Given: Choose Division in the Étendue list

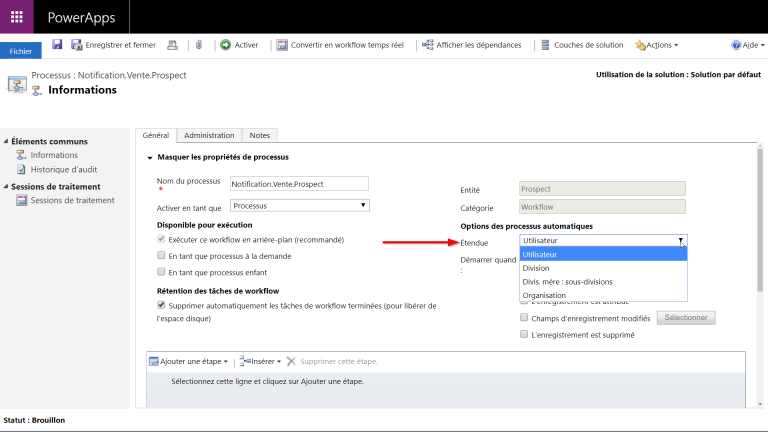Looking at the screenshot, I should (x=603, y=268).
